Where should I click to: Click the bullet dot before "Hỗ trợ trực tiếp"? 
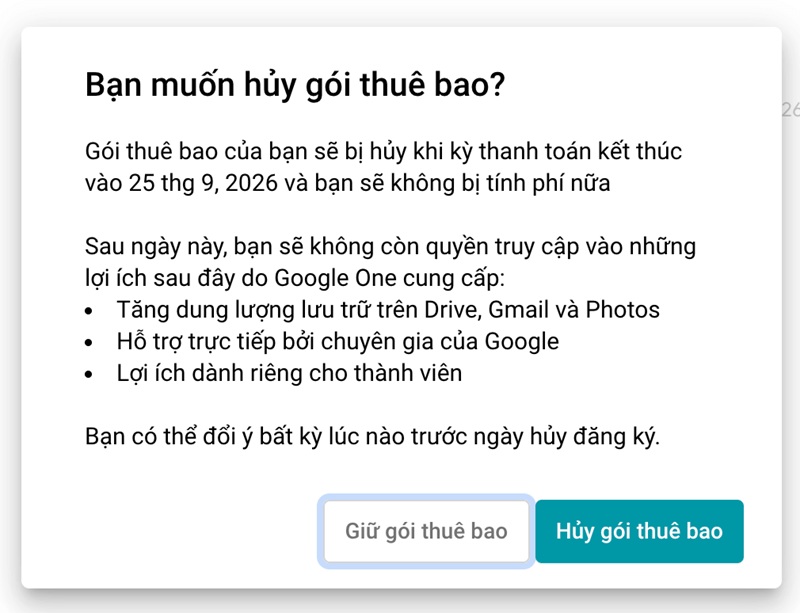coord(91,343)
